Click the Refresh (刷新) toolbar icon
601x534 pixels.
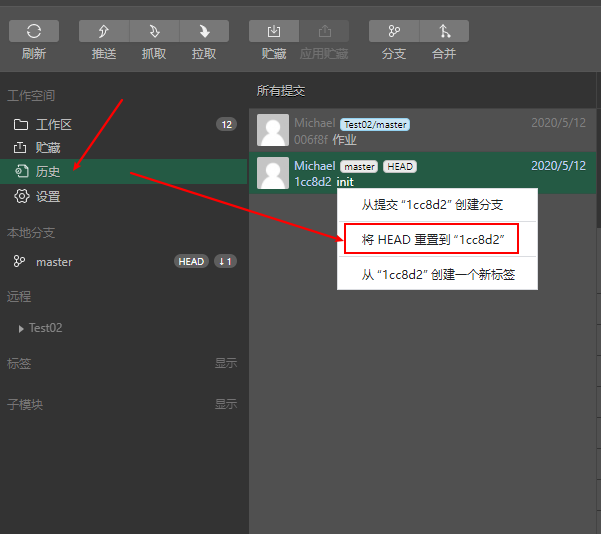34,32
